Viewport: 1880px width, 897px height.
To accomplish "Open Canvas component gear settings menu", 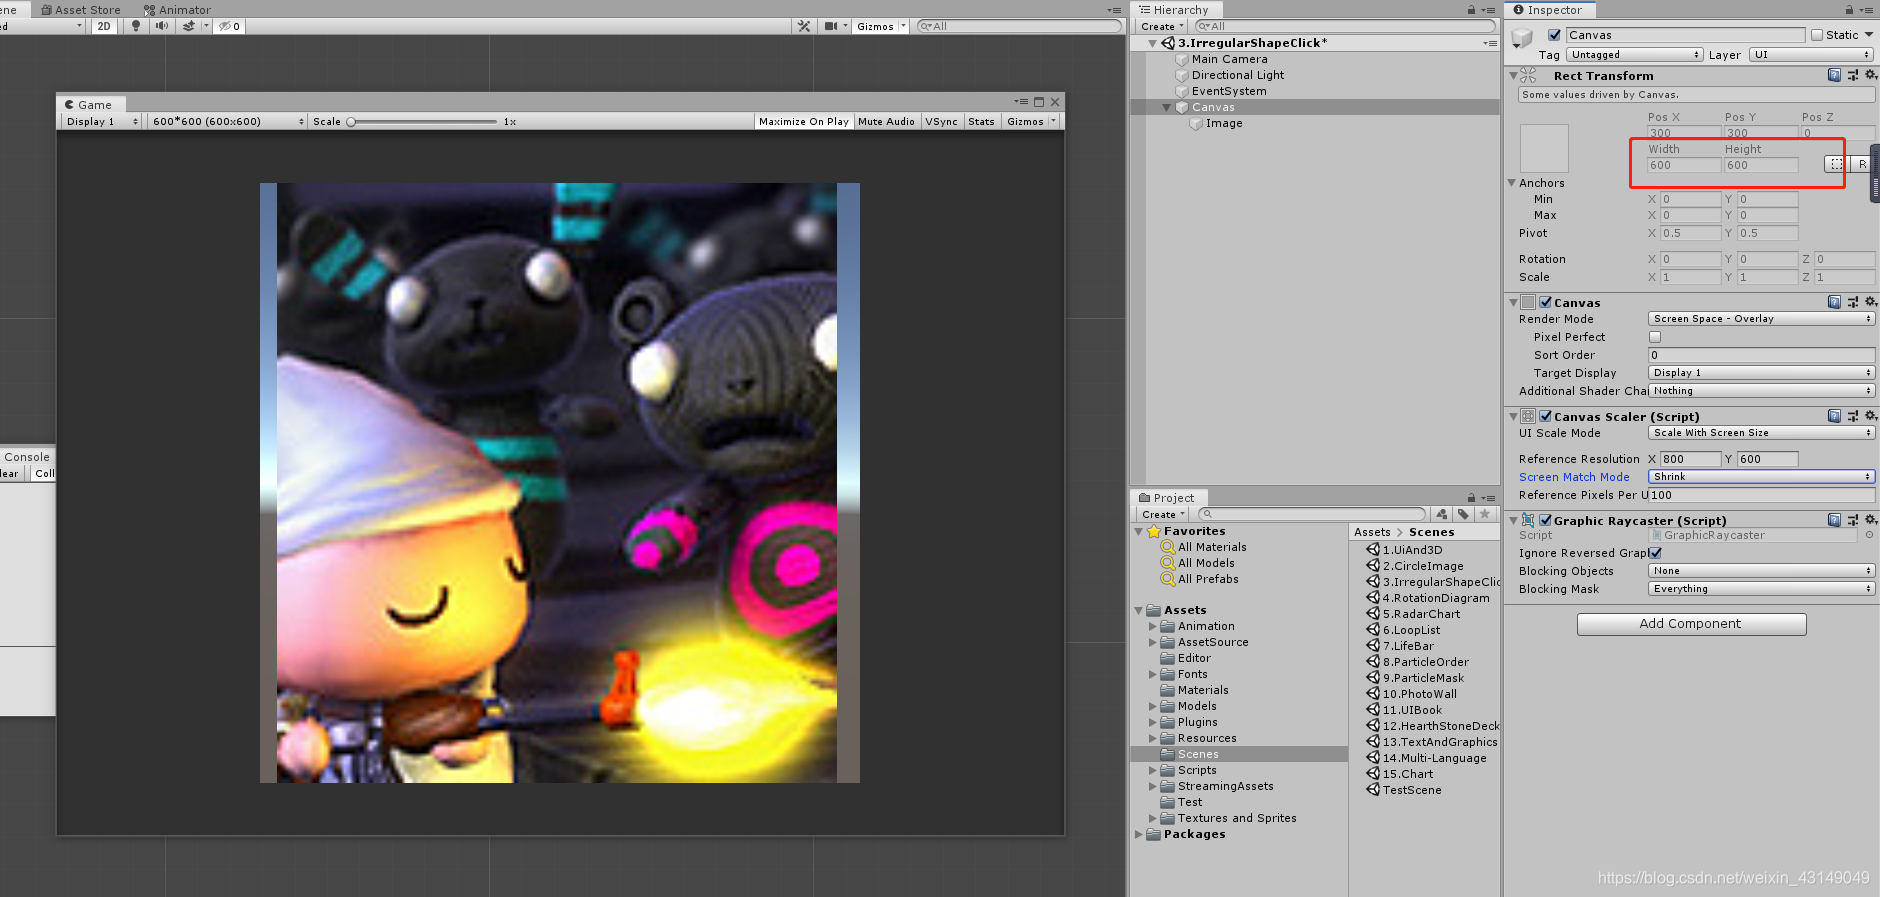I will point(1870,302).
